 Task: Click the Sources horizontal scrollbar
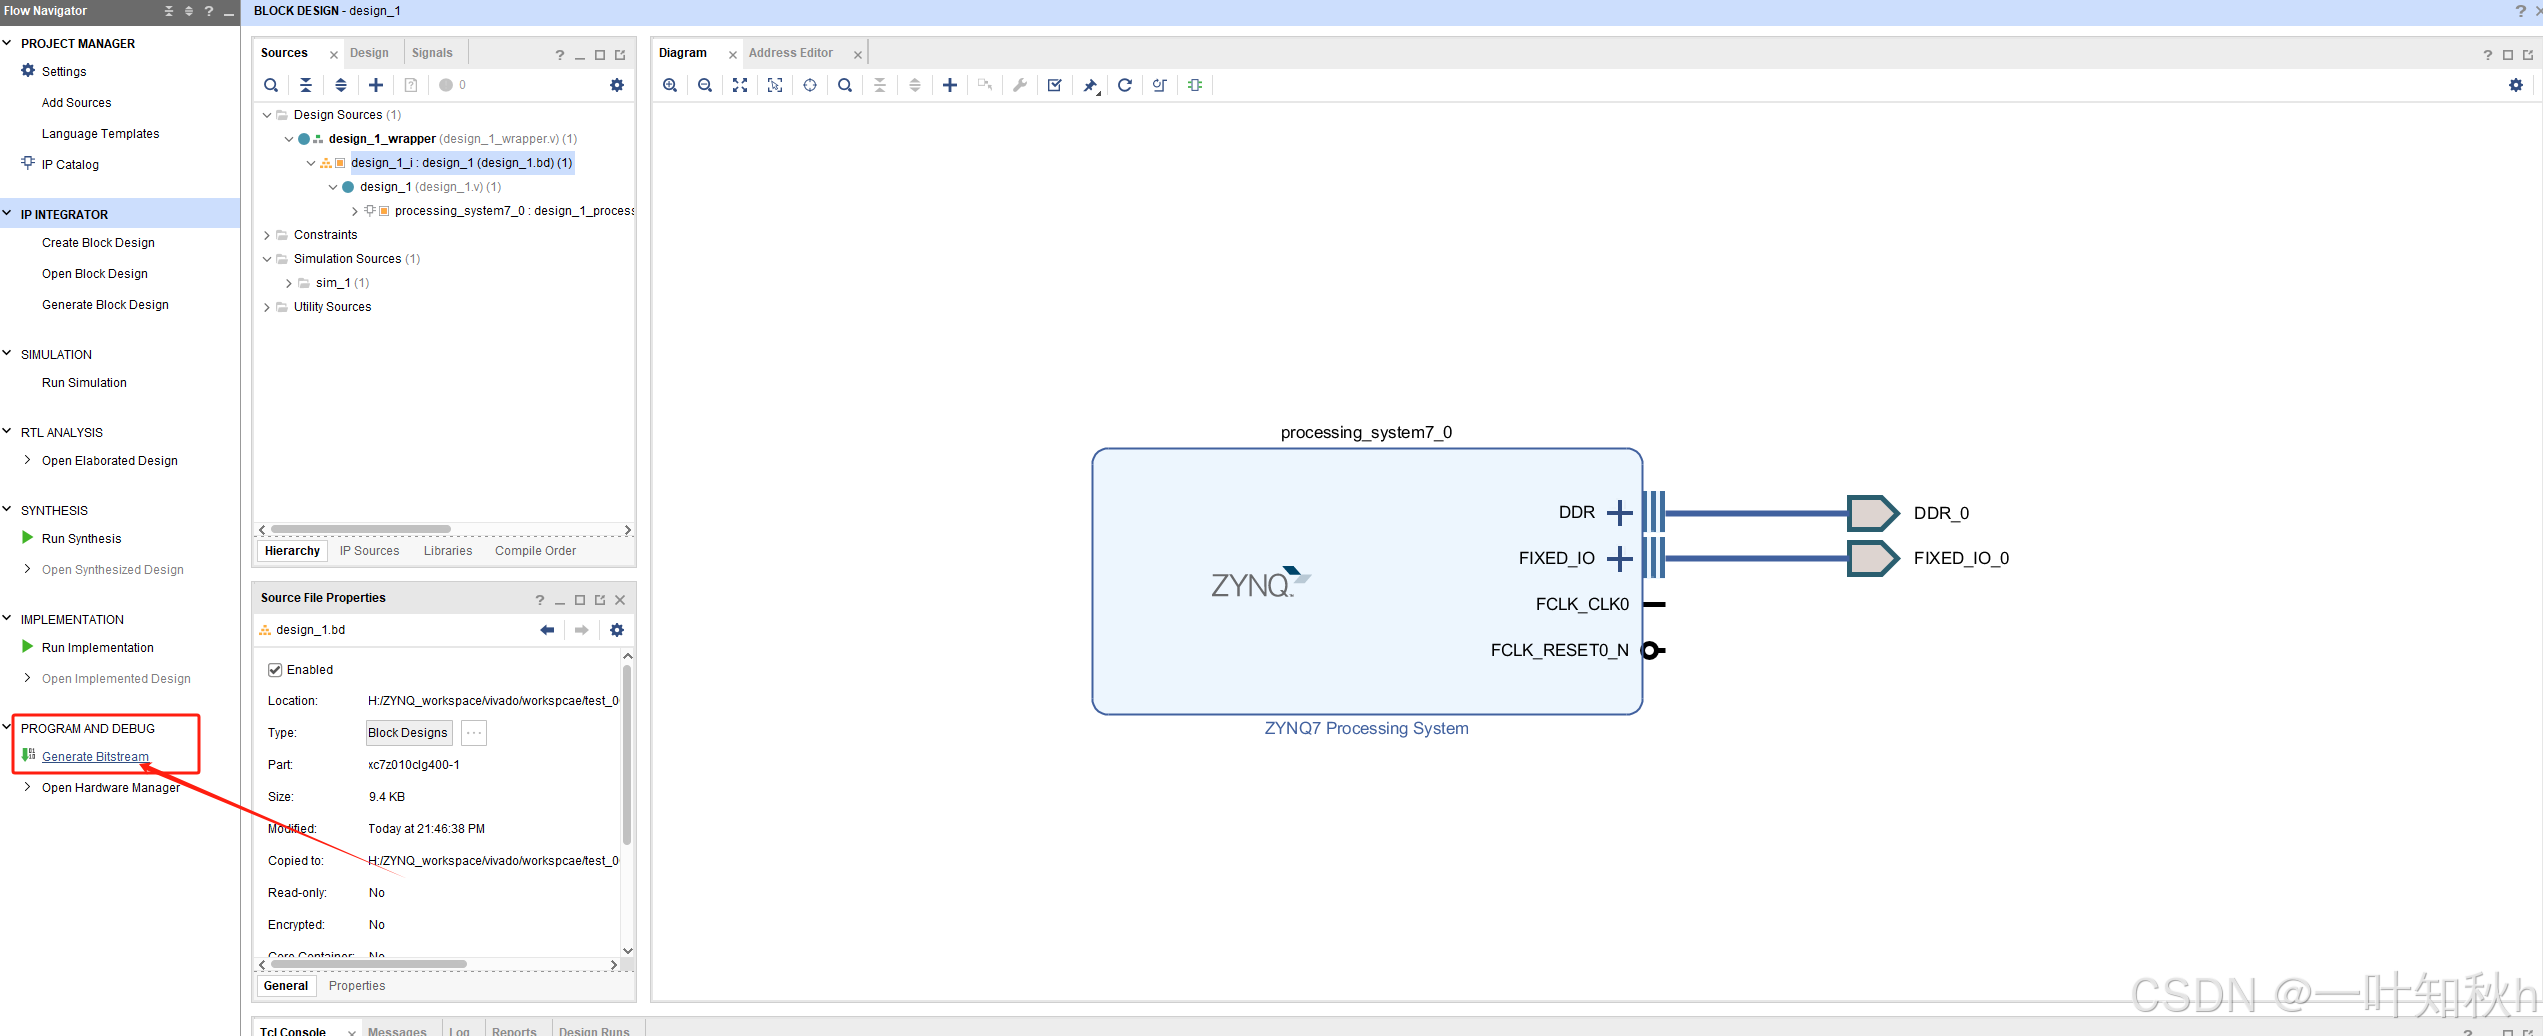click(361, 530)
